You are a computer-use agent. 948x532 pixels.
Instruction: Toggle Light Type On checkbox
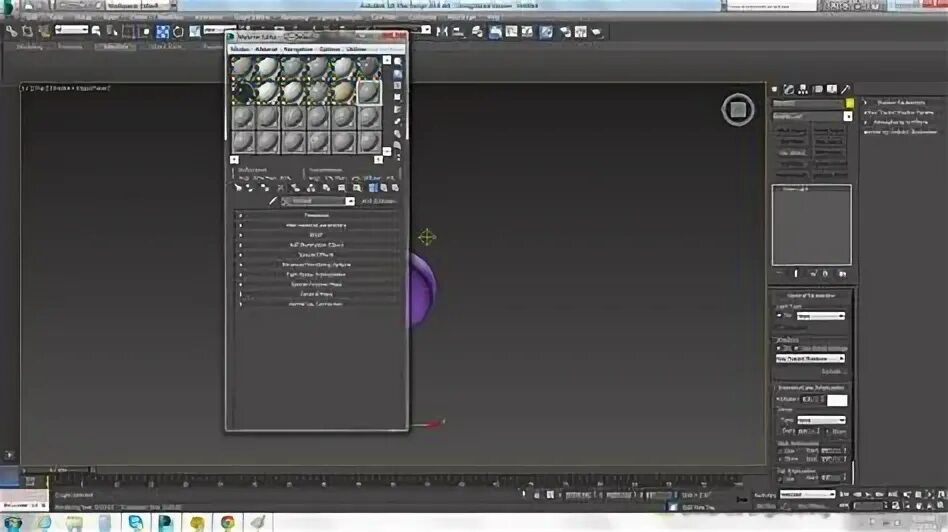pyautogui.click(x=779, y=315)
